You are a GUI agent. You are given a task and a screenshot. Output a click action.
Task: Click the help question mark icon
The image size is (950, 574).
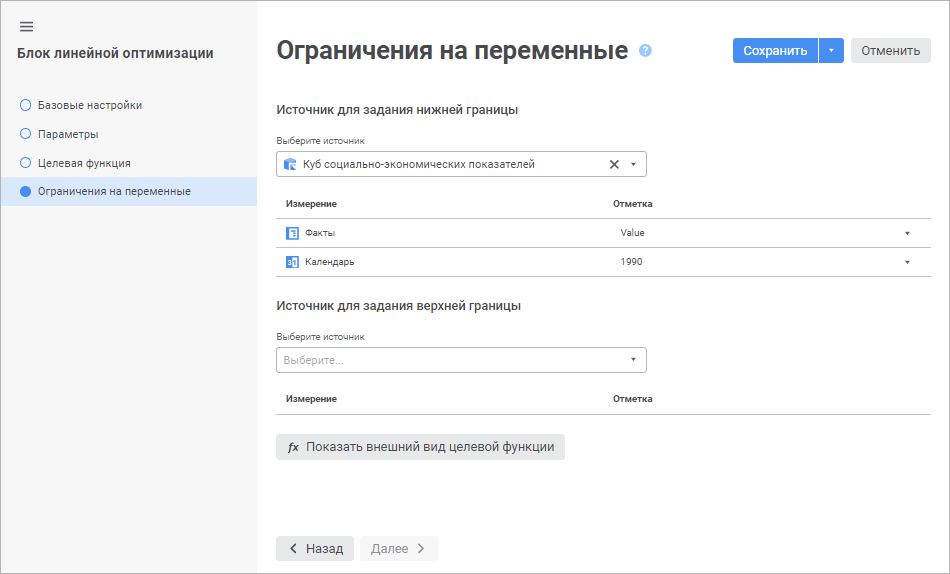(x=645, y=50)
